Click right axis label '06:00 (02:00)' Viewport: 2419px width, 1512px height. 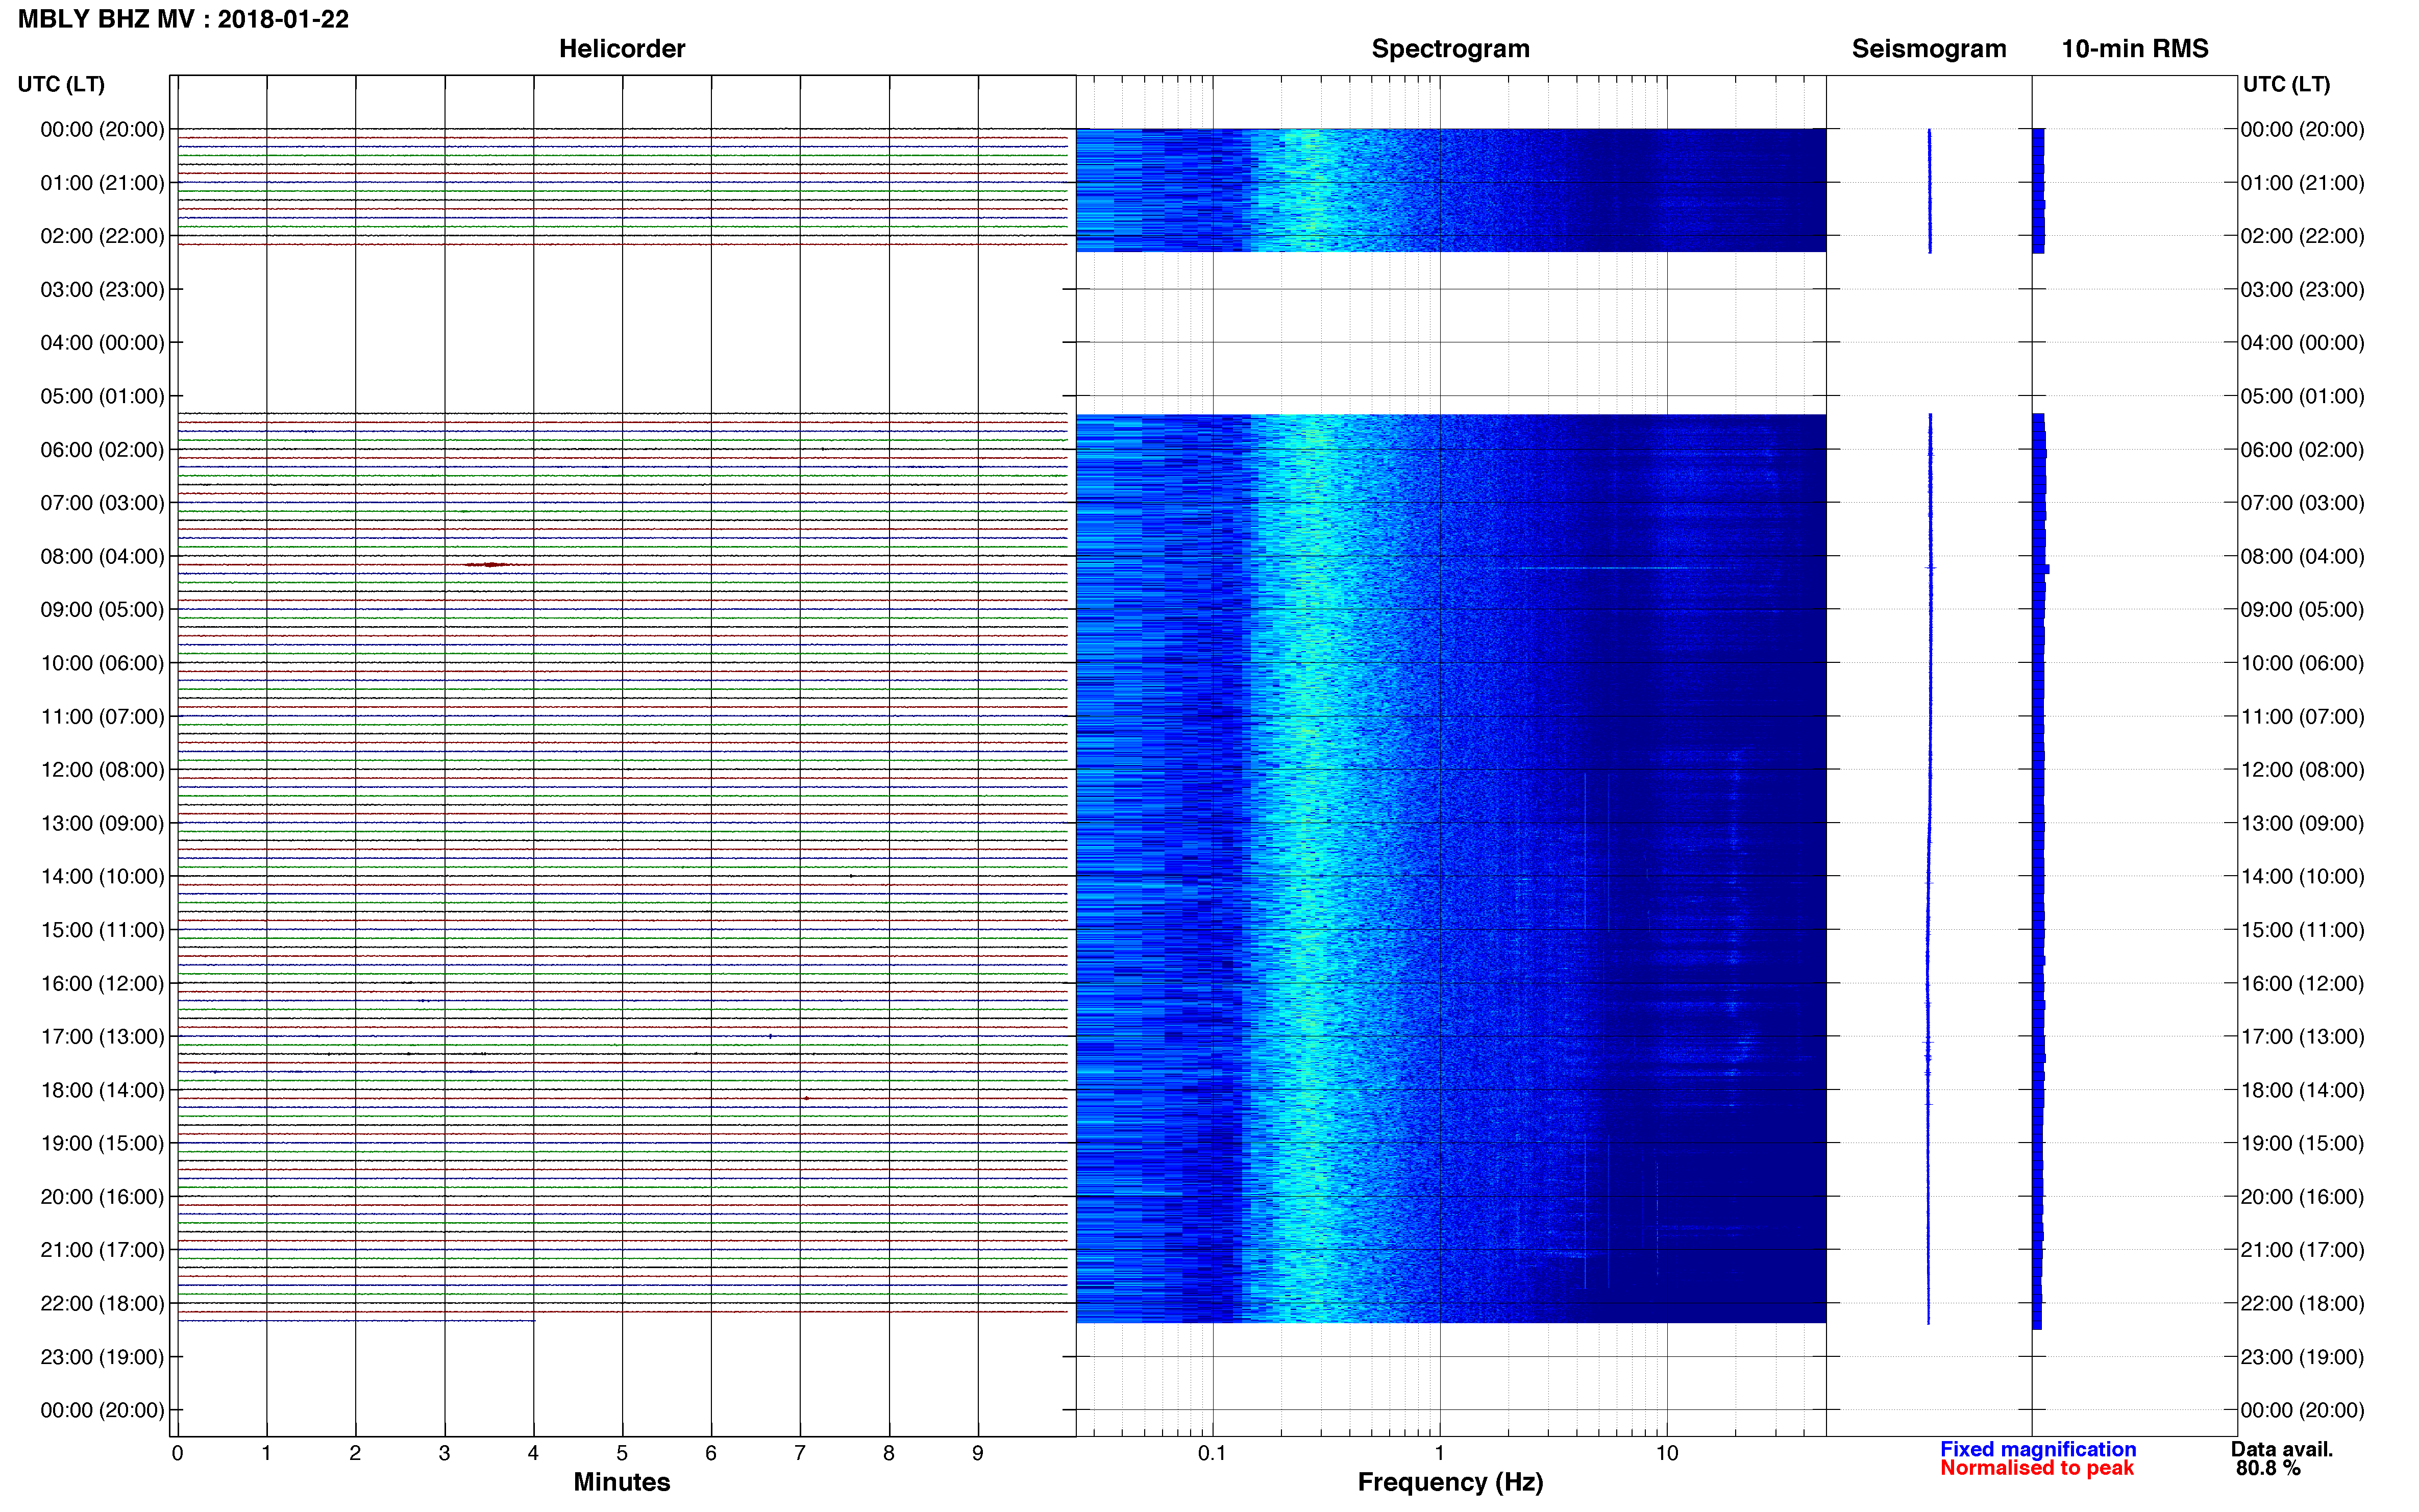[2302, 450]
